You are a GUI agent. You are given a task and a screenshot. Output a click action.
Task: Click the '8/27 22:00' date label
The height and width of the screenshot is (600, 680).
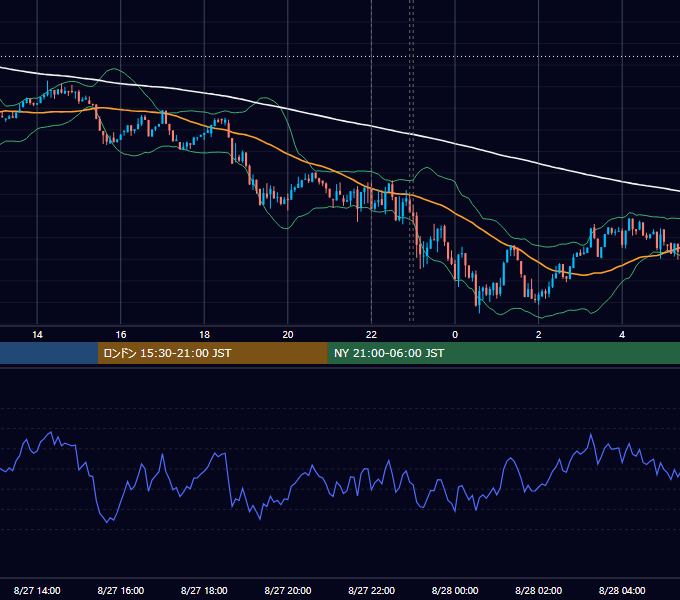click(x=371, y=590)
